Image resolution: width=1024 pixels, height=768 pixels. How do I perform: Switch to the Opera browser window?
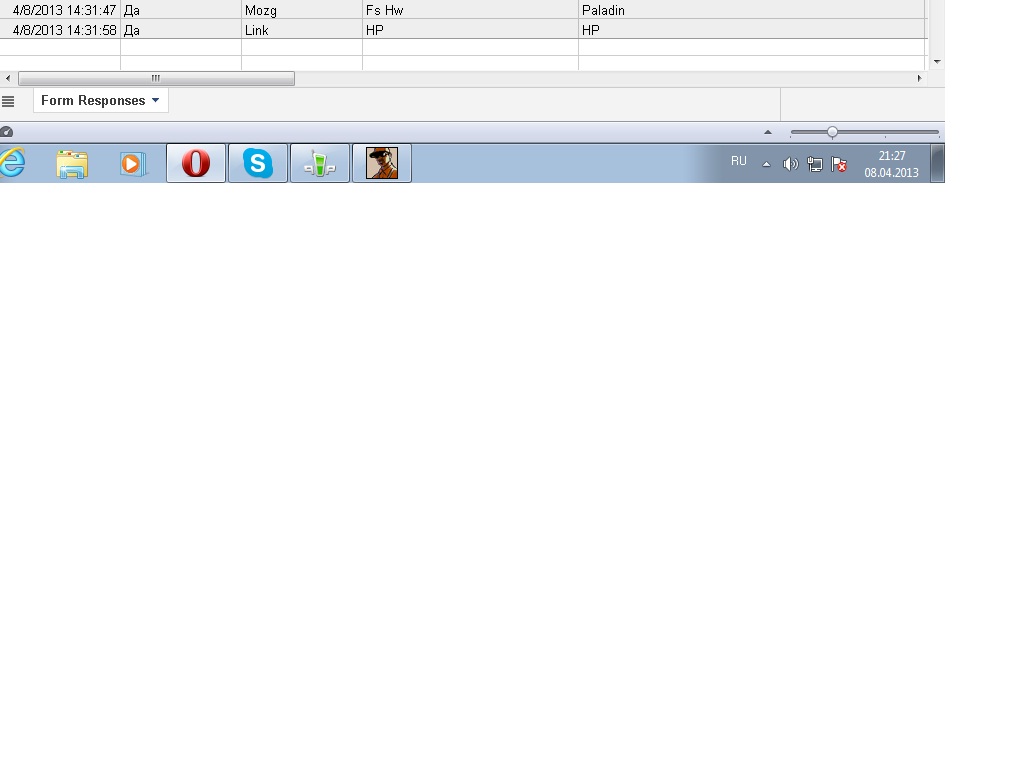coord(196,163)
